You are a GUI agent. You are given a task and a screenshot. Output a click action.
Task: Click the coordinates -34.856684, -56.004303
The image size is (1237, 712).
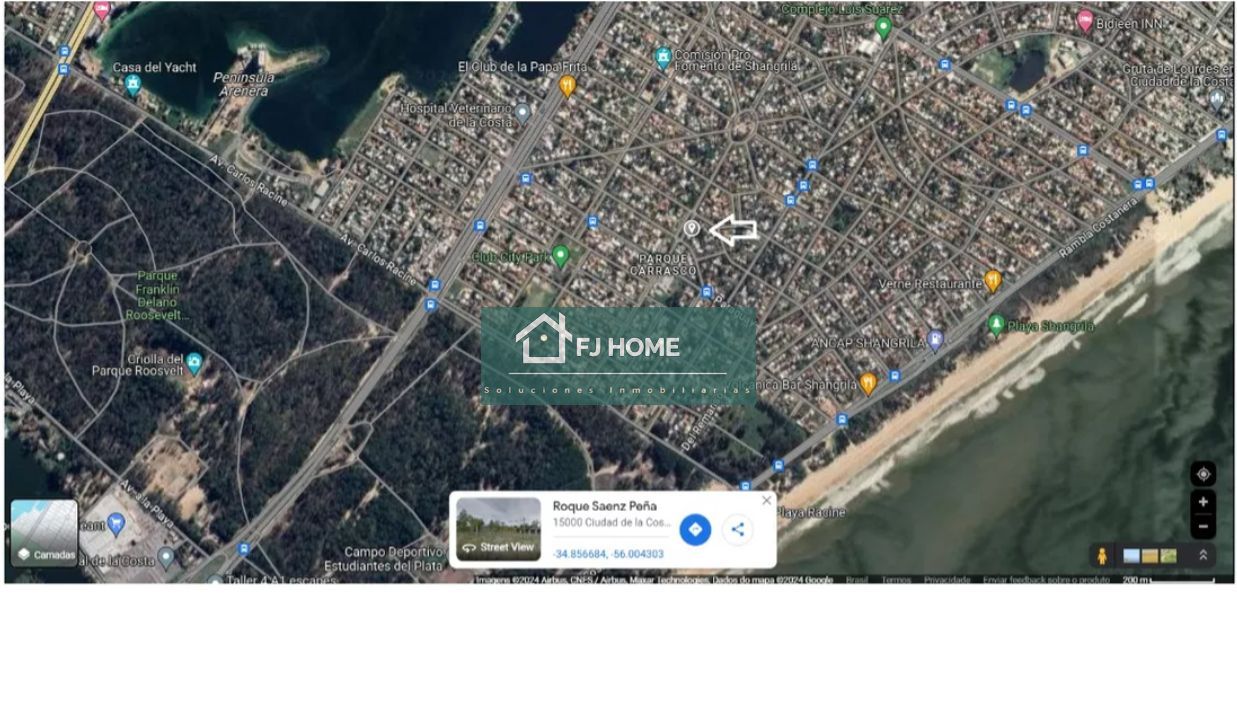608,554
